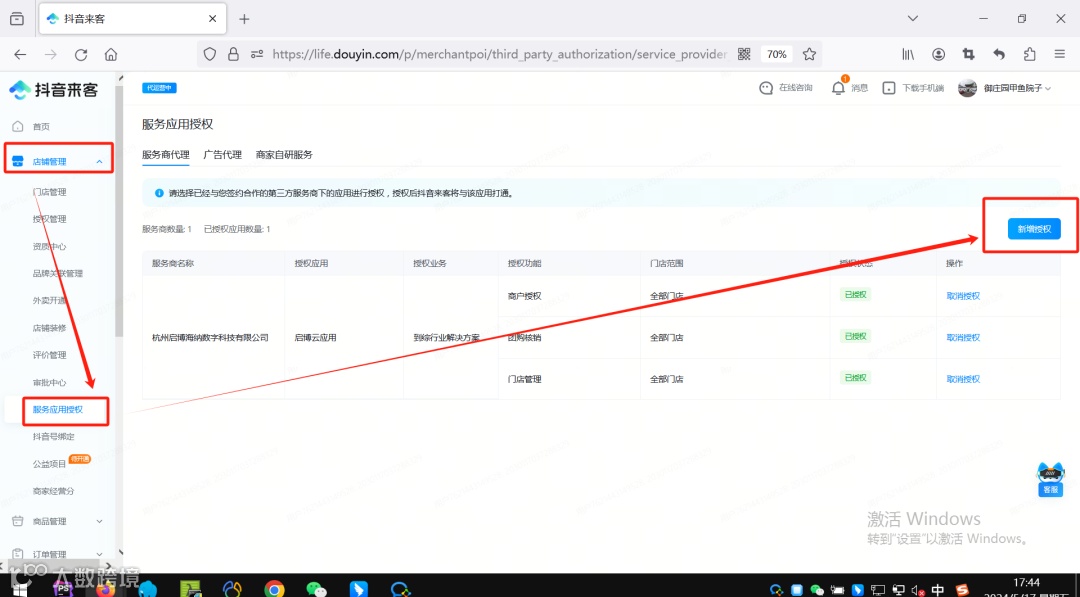Click the browser home icon
This screenshot has height=597, width=1080.
click(x=111, y=54)
